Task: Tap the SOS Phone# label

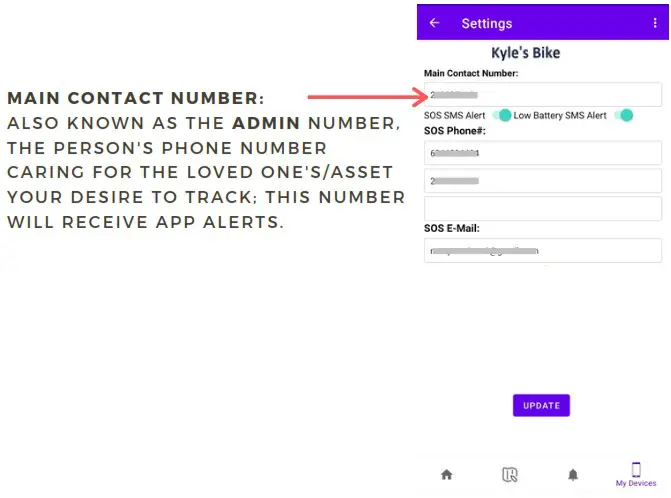Action: point(455,132)
